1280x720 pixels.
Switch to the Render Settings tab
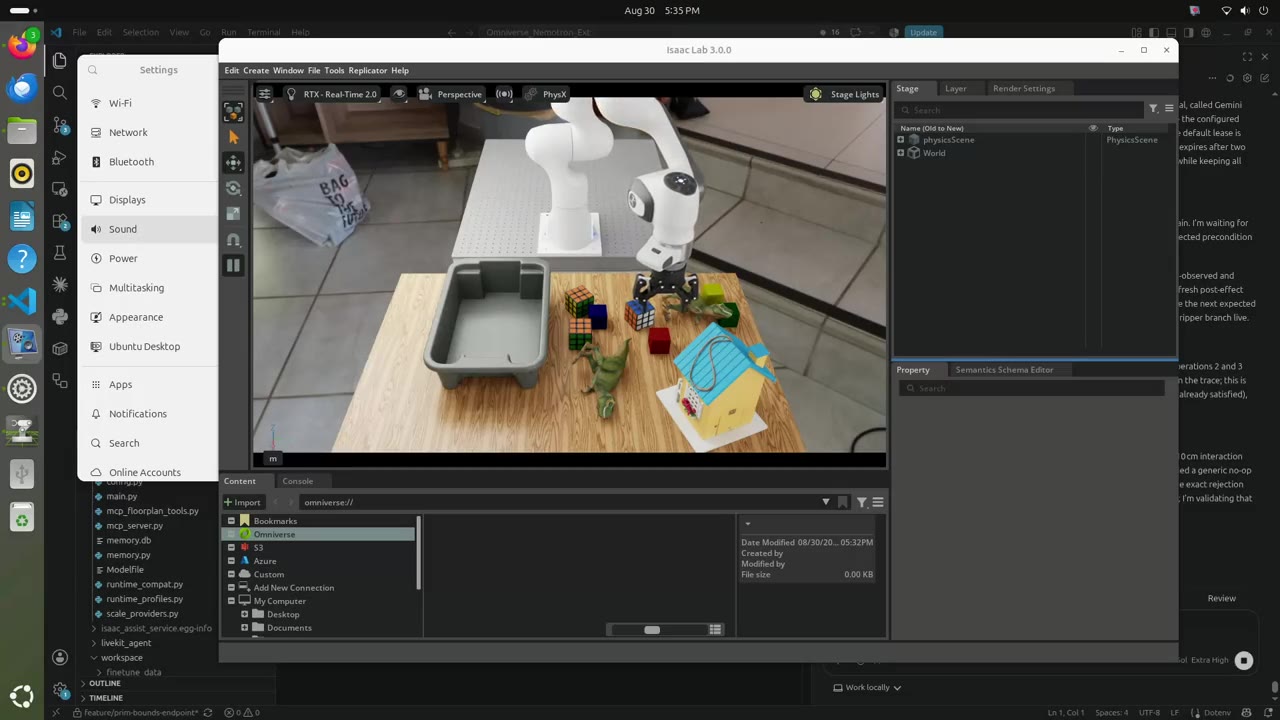[1024, 88]
